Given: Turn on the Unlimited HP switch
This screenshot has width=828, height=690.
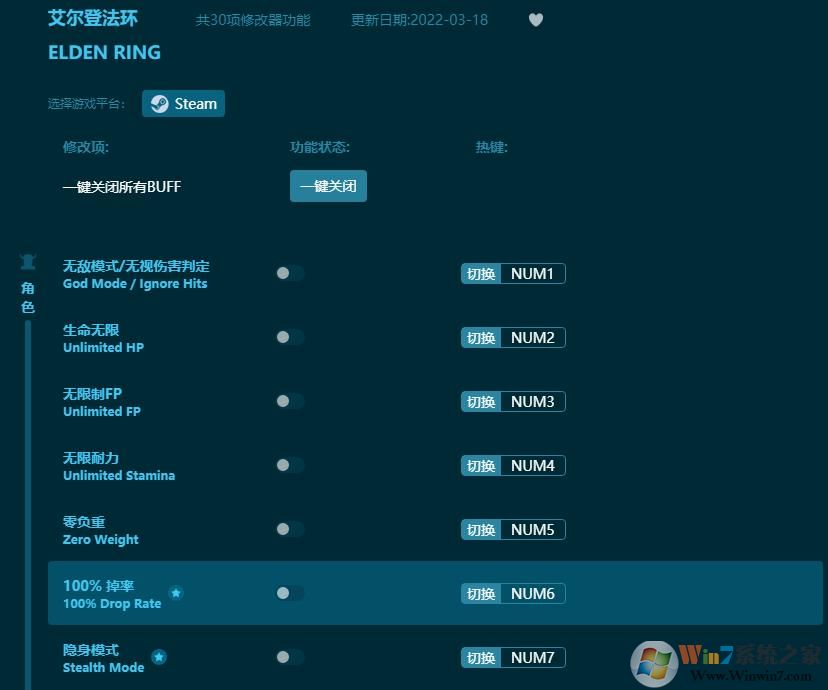Looking at the screenshot, I should pos(289,337).
